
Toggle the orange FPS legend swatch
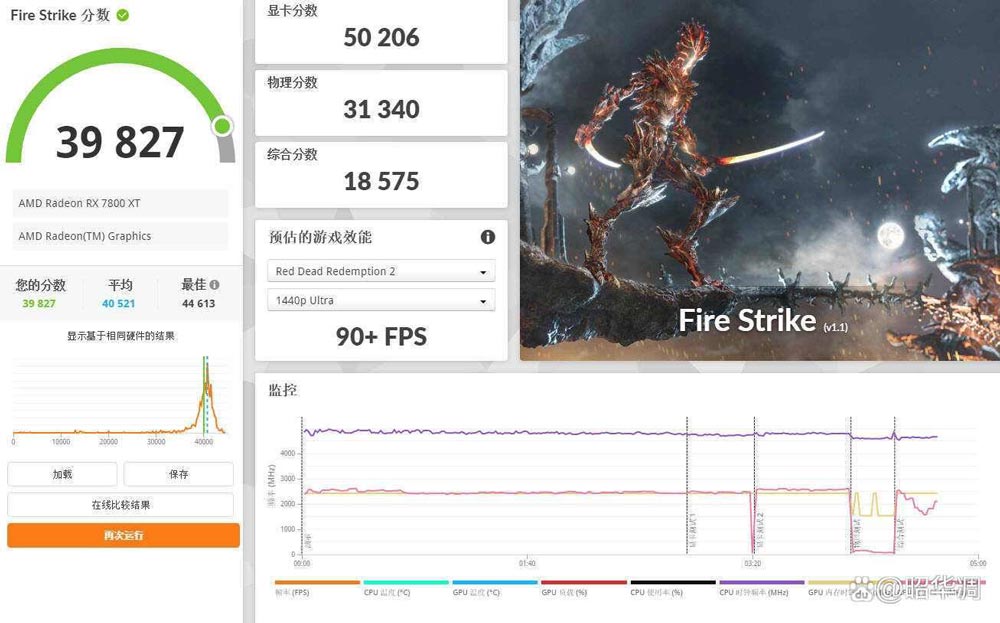pos(317,582)
